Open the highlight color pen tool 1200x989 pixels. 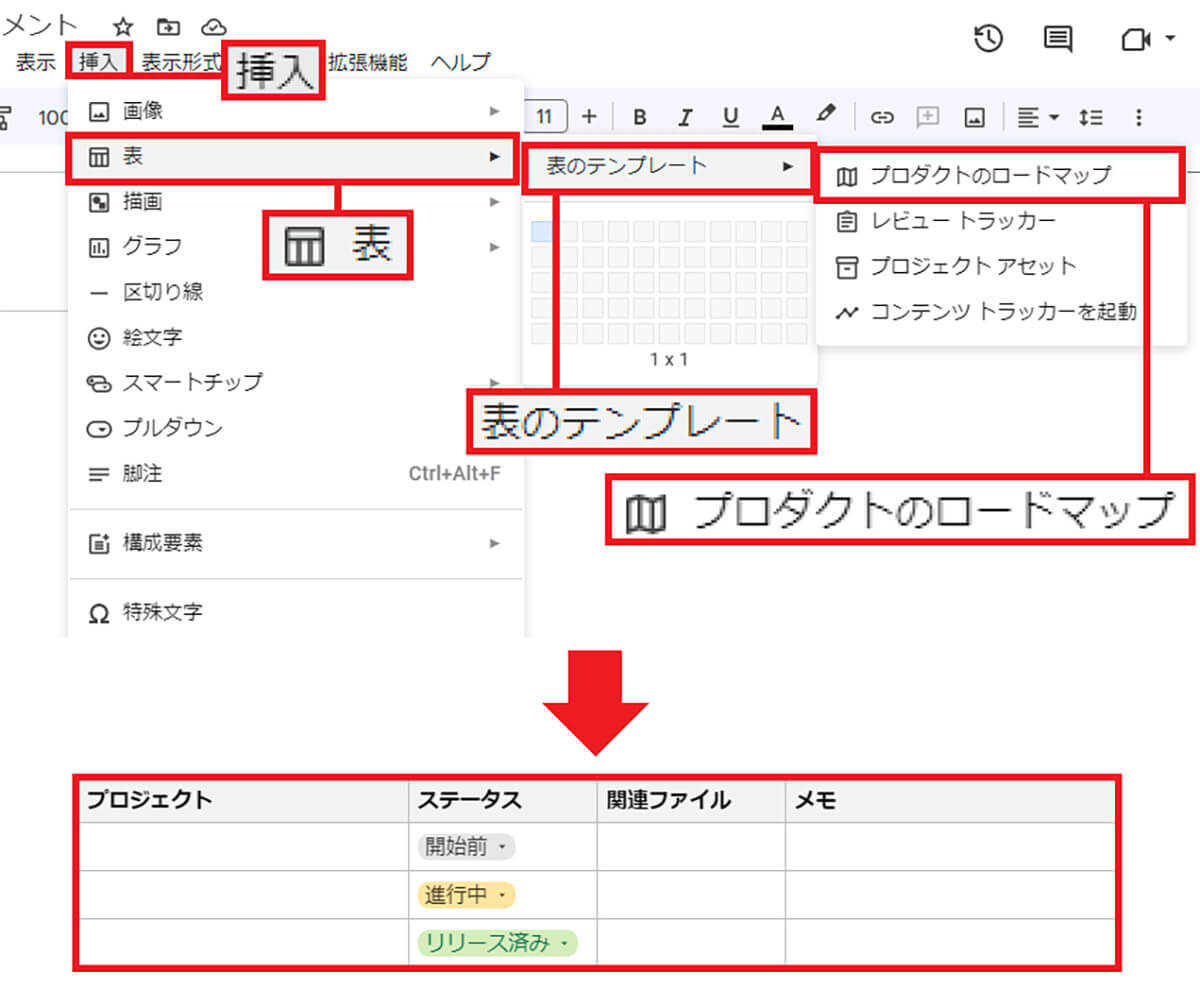tap(826, 114)
